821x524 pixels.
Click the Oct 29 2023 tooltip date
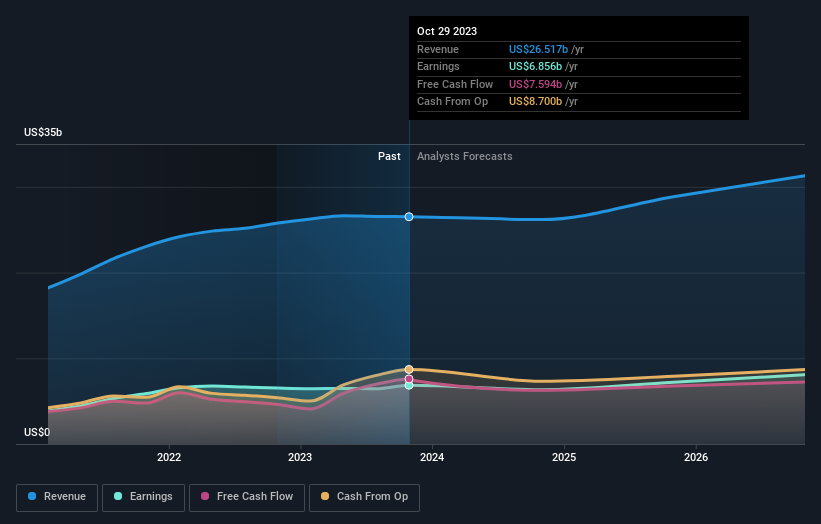point(447,31)
